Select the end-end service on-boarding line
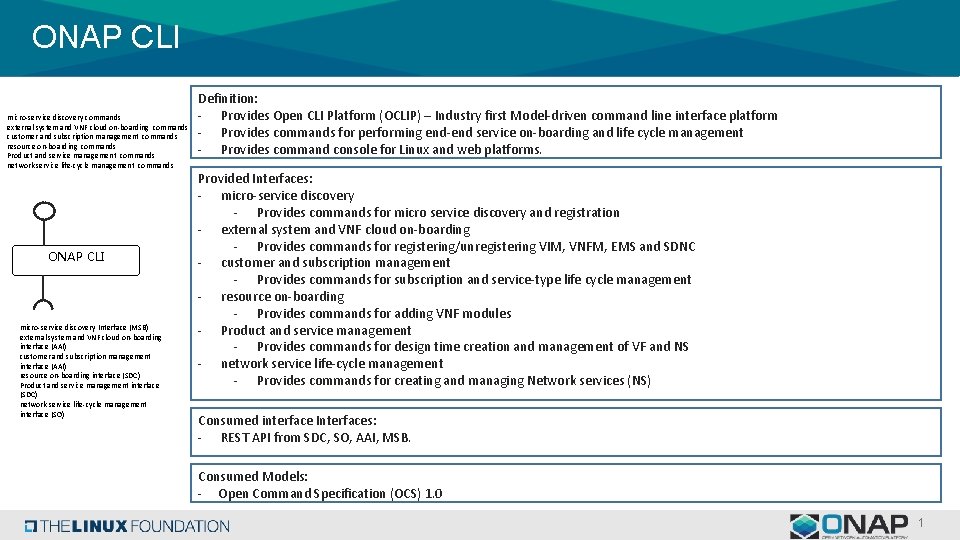The image size is (960, 540). 482,133
